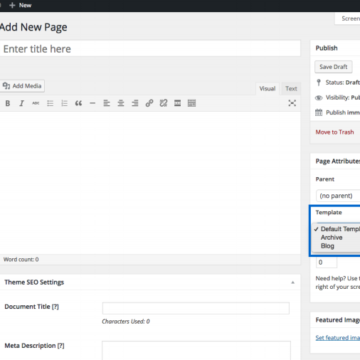This screenshot has height=360, width=360.
Task: Click the Publish calendar icon
Action: [319, 113]
